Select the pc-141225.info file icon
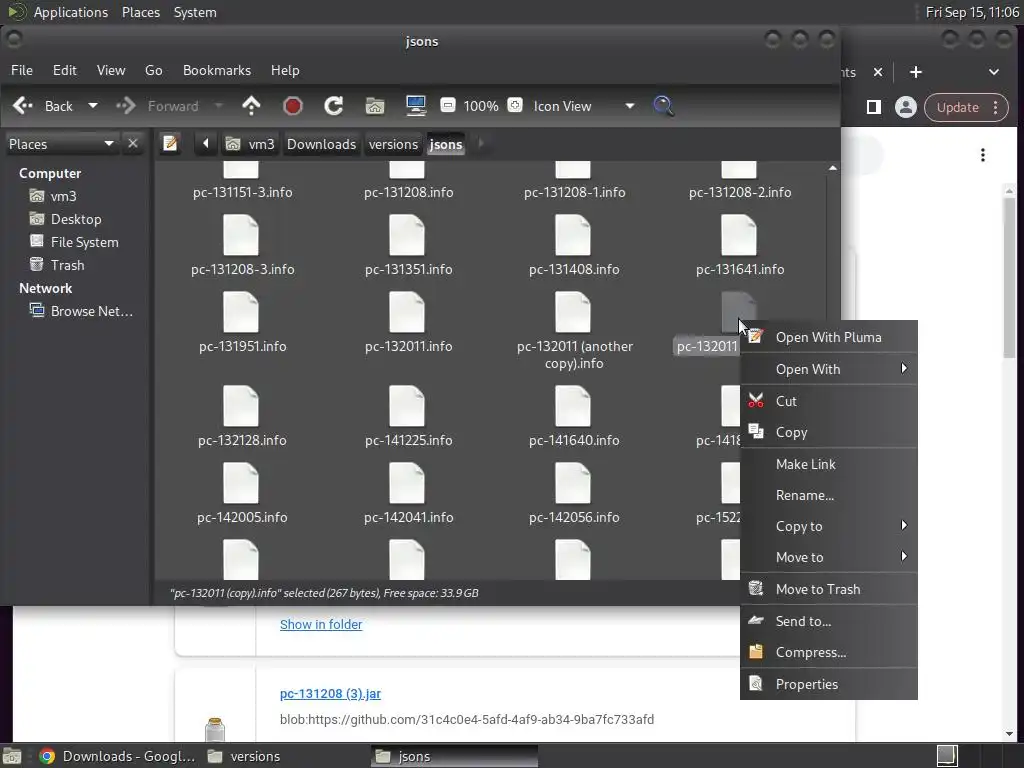 (x=407, y=406)
